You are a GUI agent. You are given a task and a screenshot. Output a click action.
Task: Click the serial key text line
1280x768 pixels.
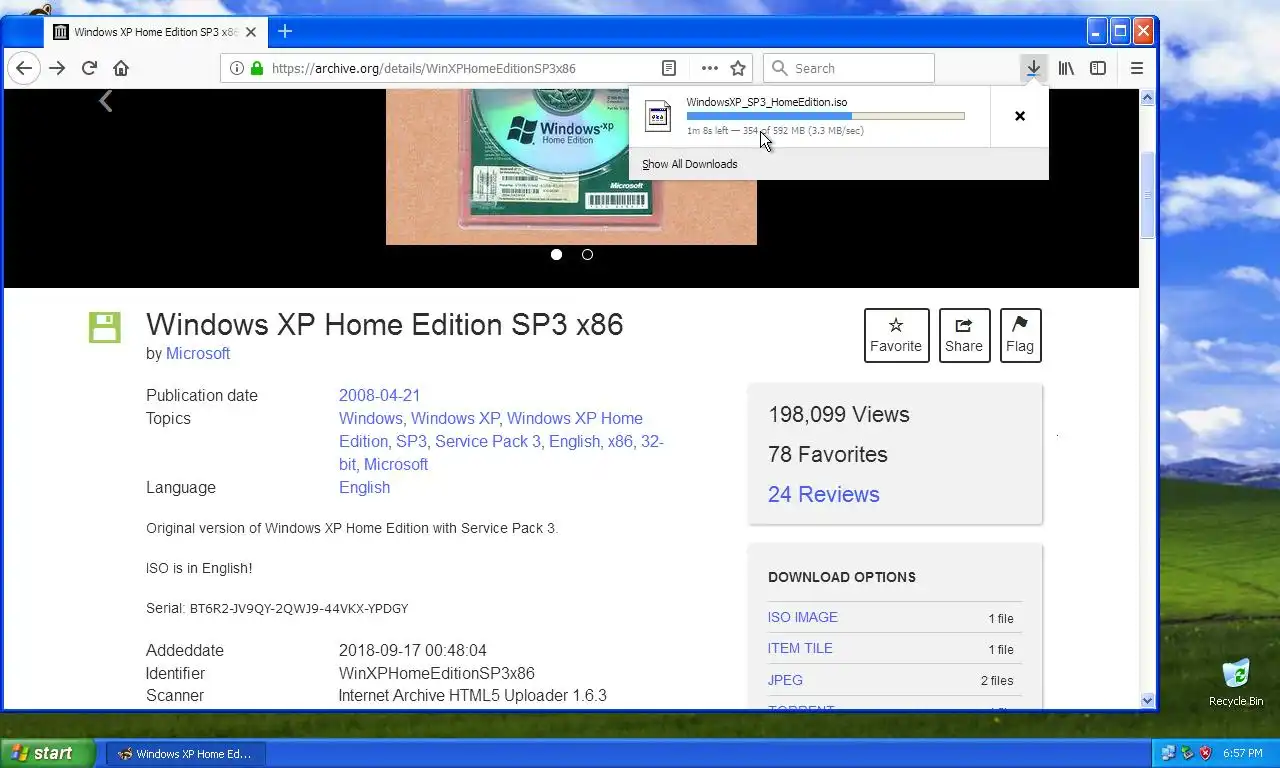277,608
